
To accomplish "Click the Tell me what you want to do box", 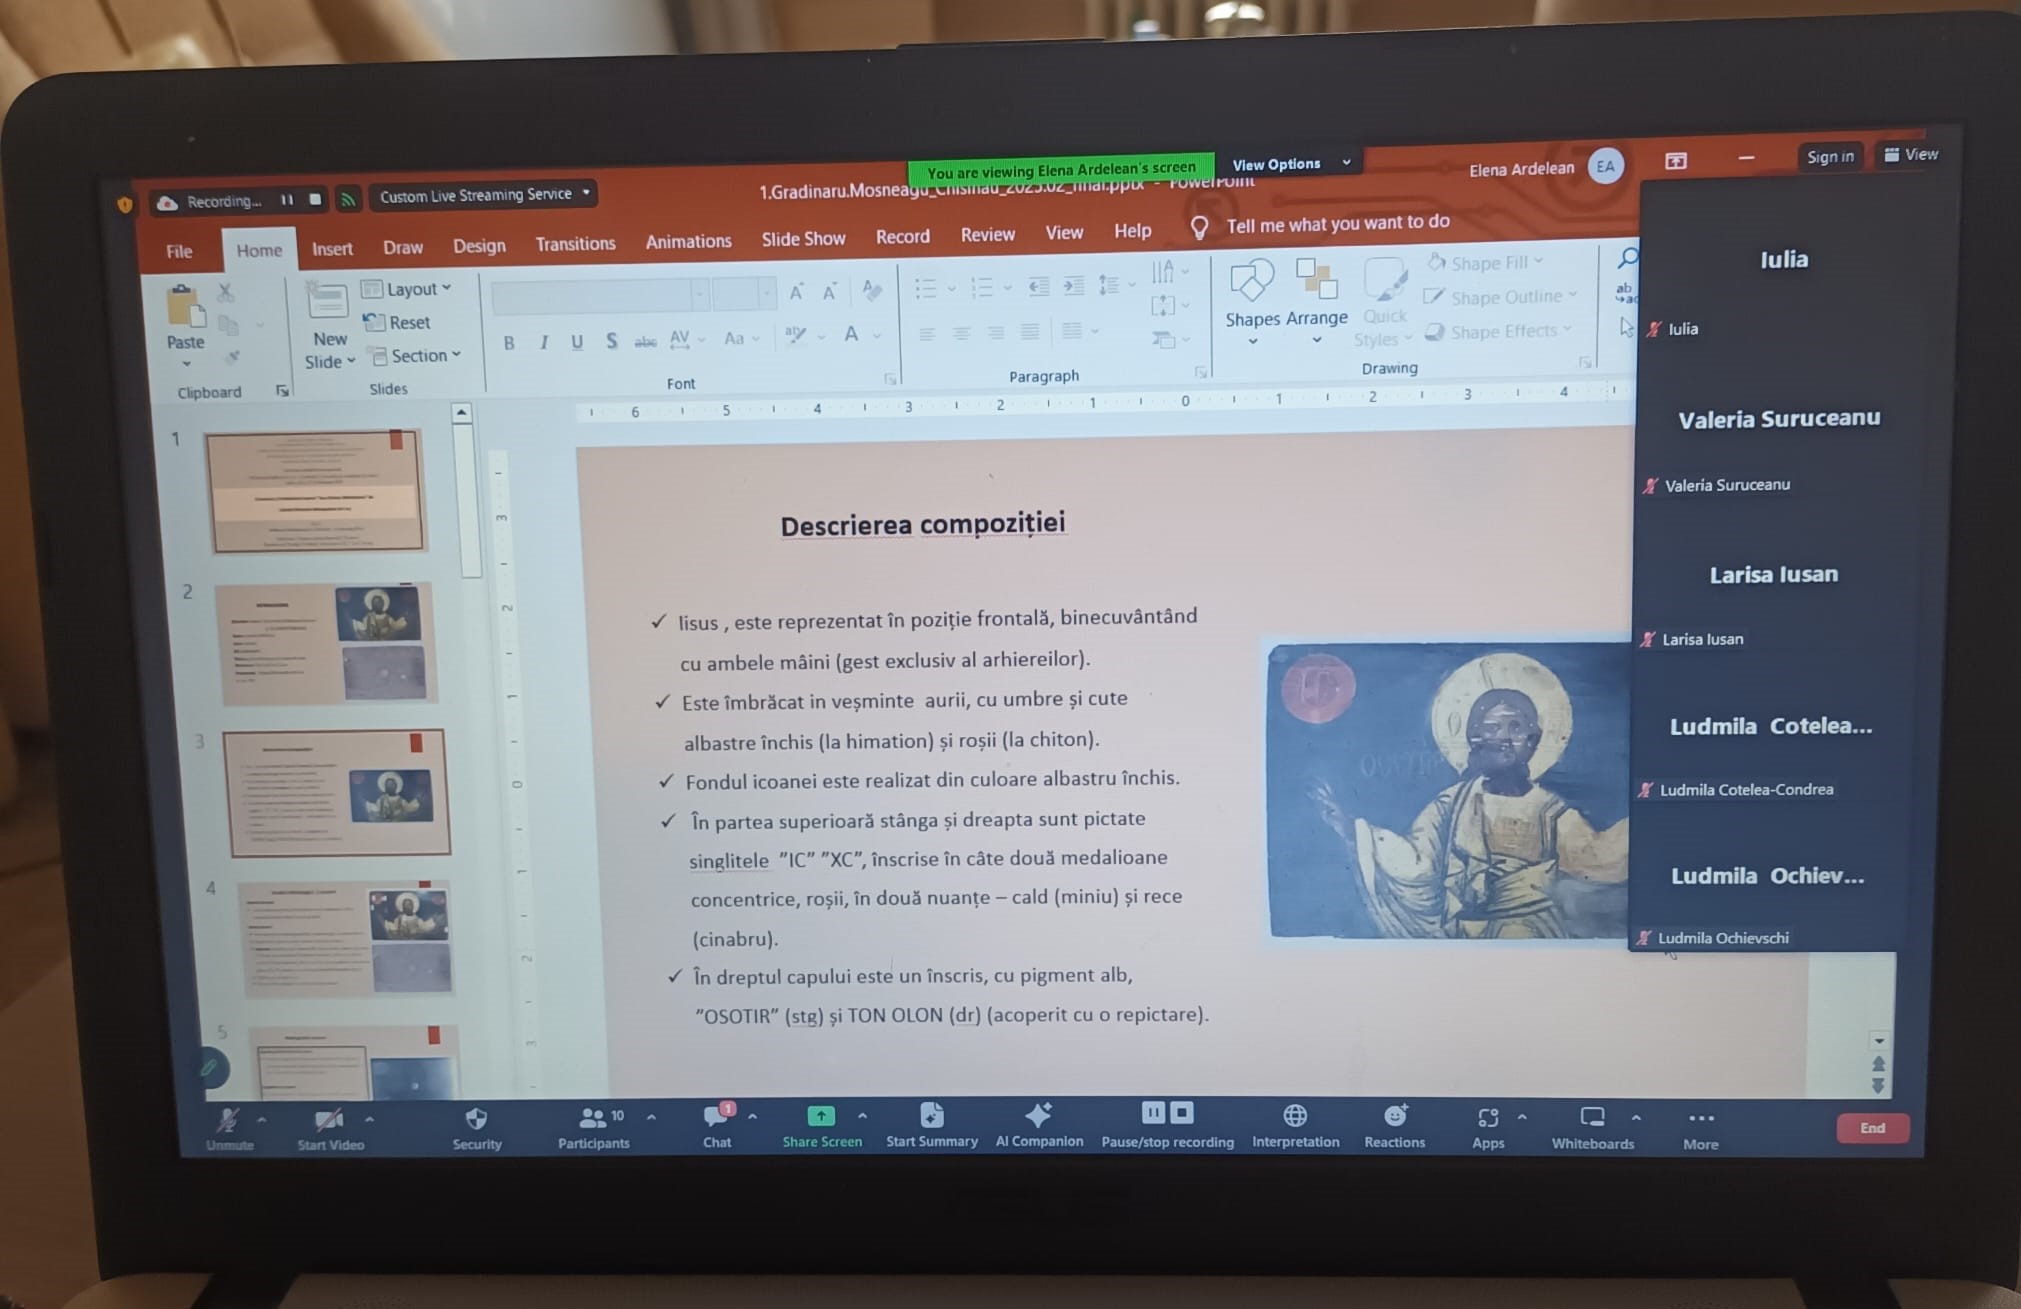I will tap(1337, 223).
